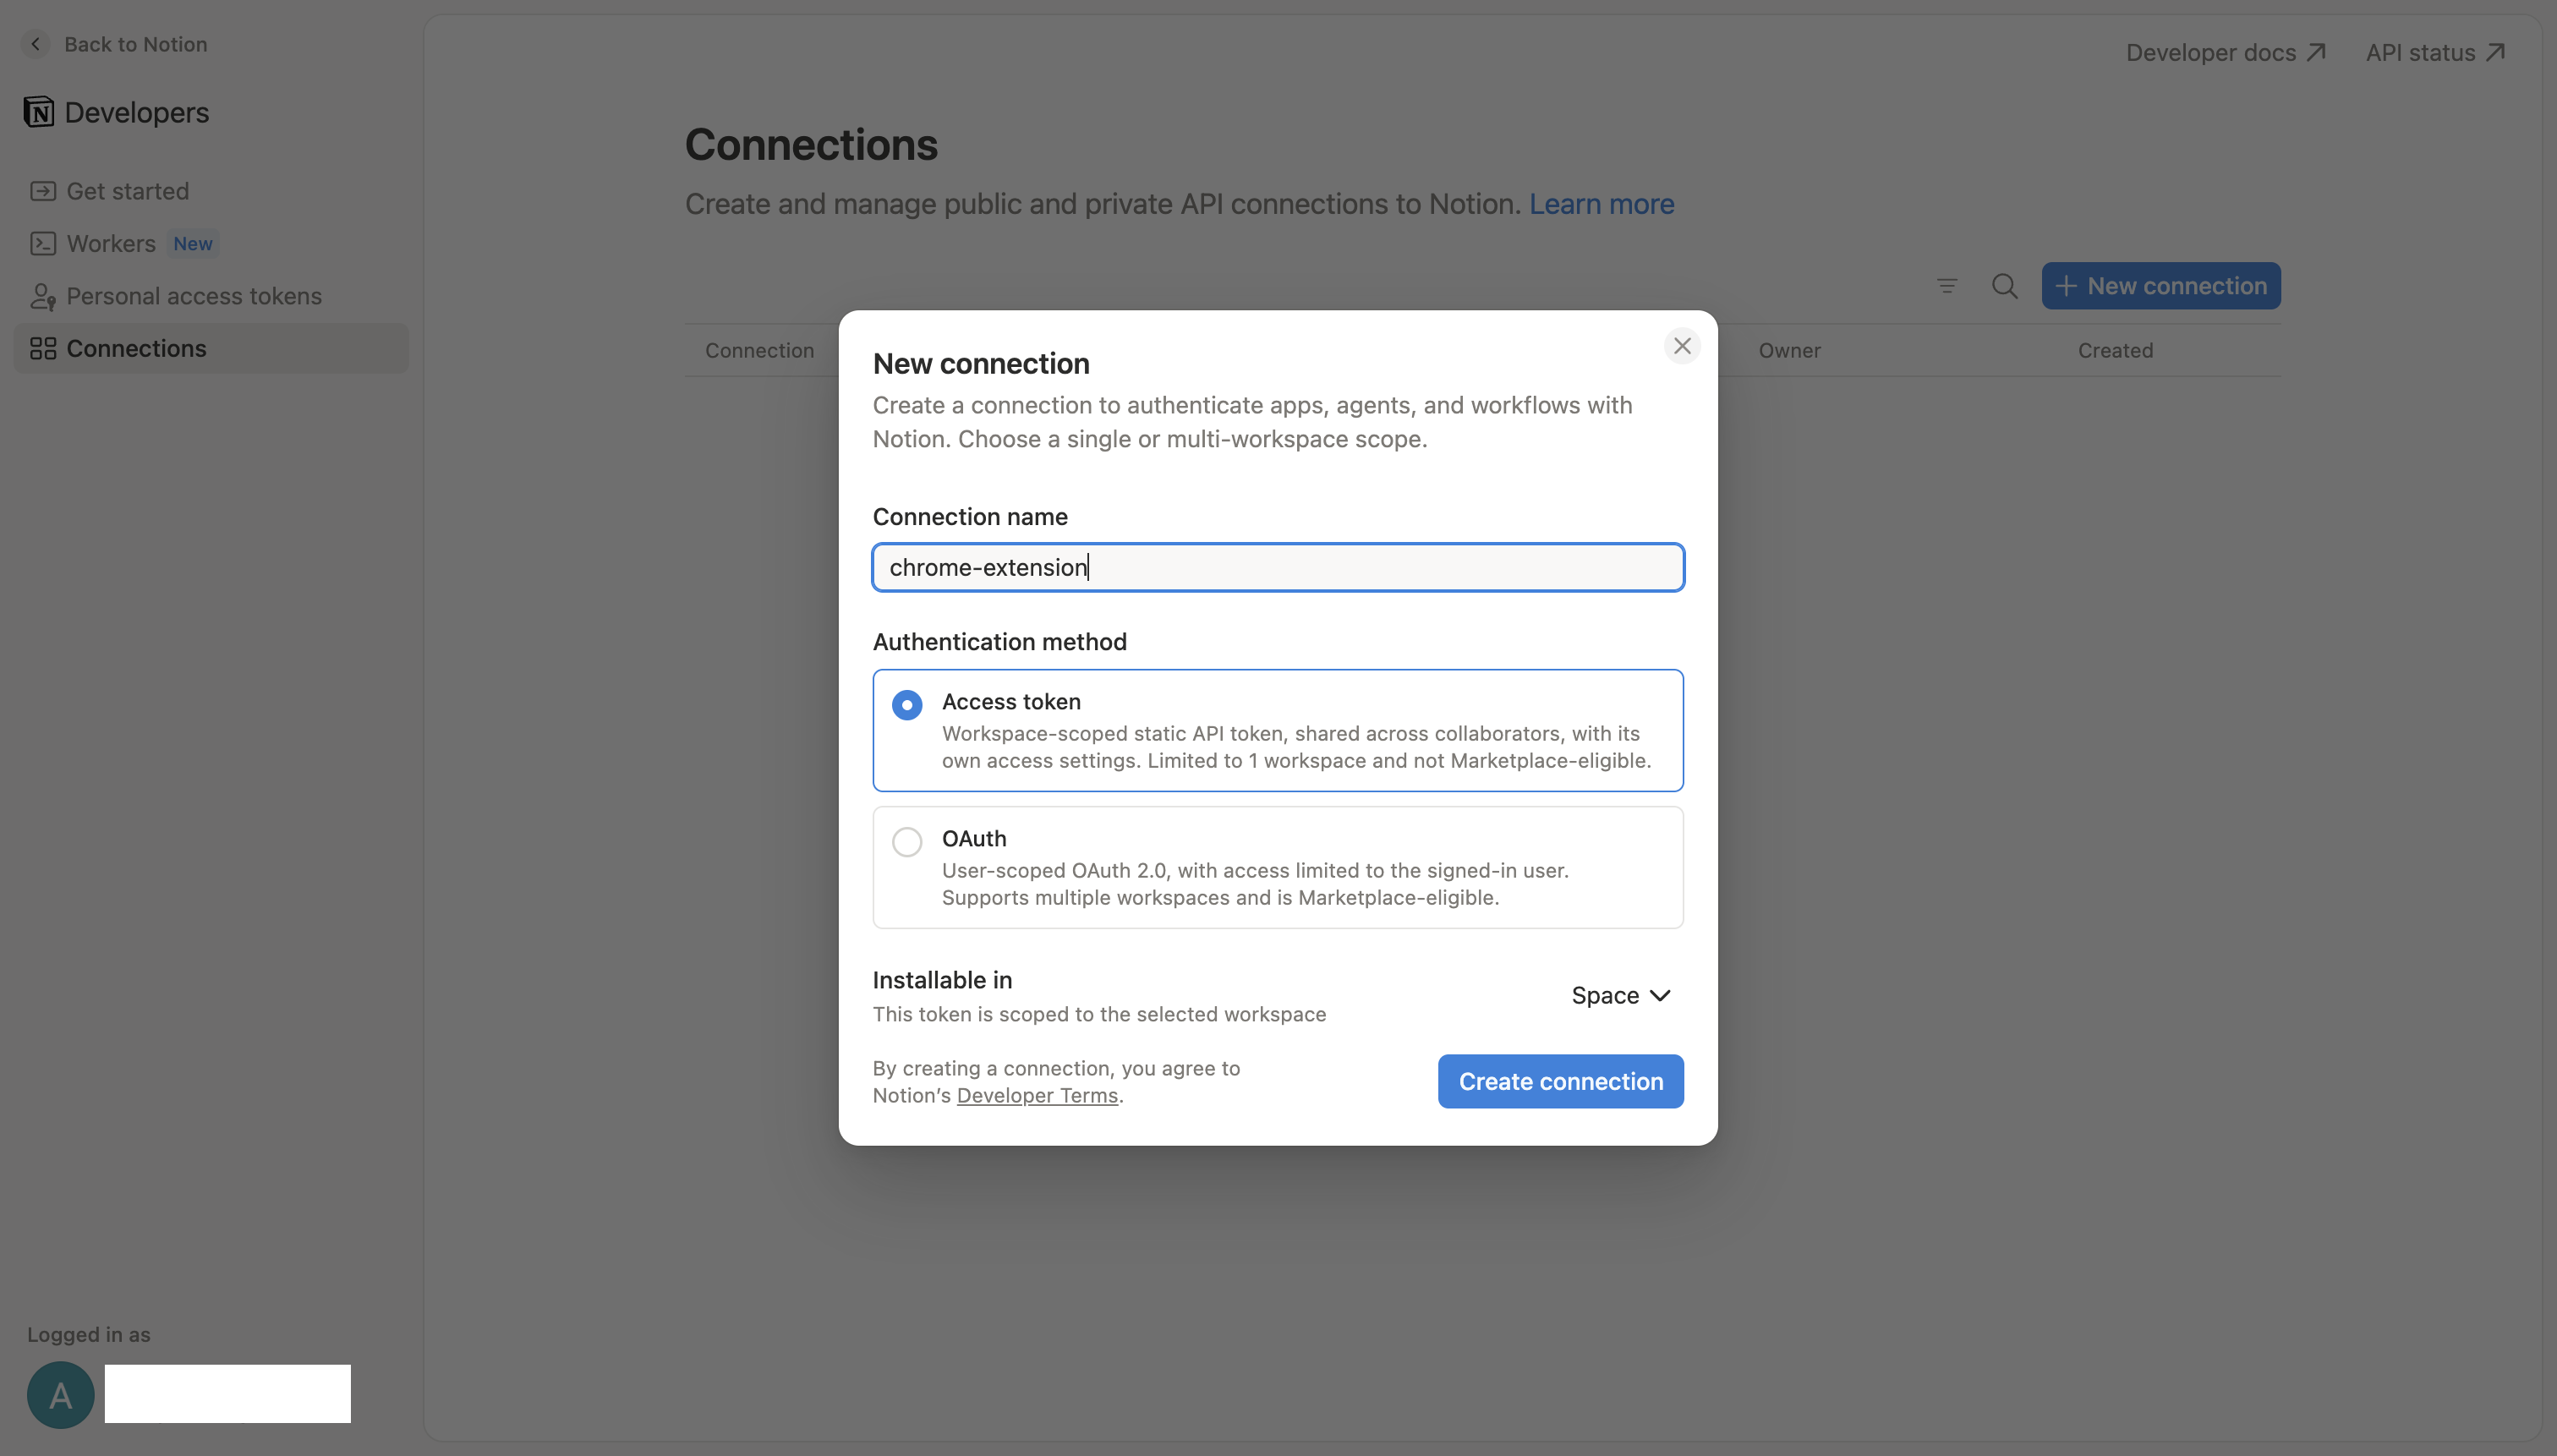This screenshot has height=1456, width=2557.
Task: Open Get started in sidebar
Action: coord(212,191)
